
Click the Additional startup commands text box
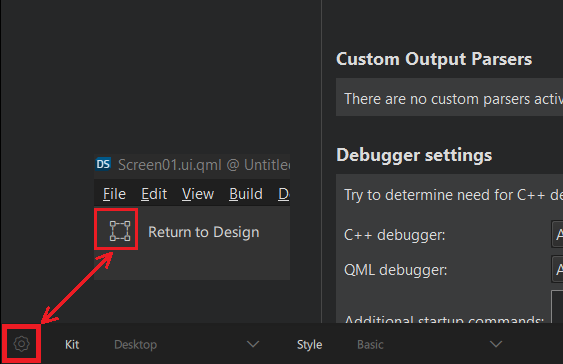pos(557,307)
